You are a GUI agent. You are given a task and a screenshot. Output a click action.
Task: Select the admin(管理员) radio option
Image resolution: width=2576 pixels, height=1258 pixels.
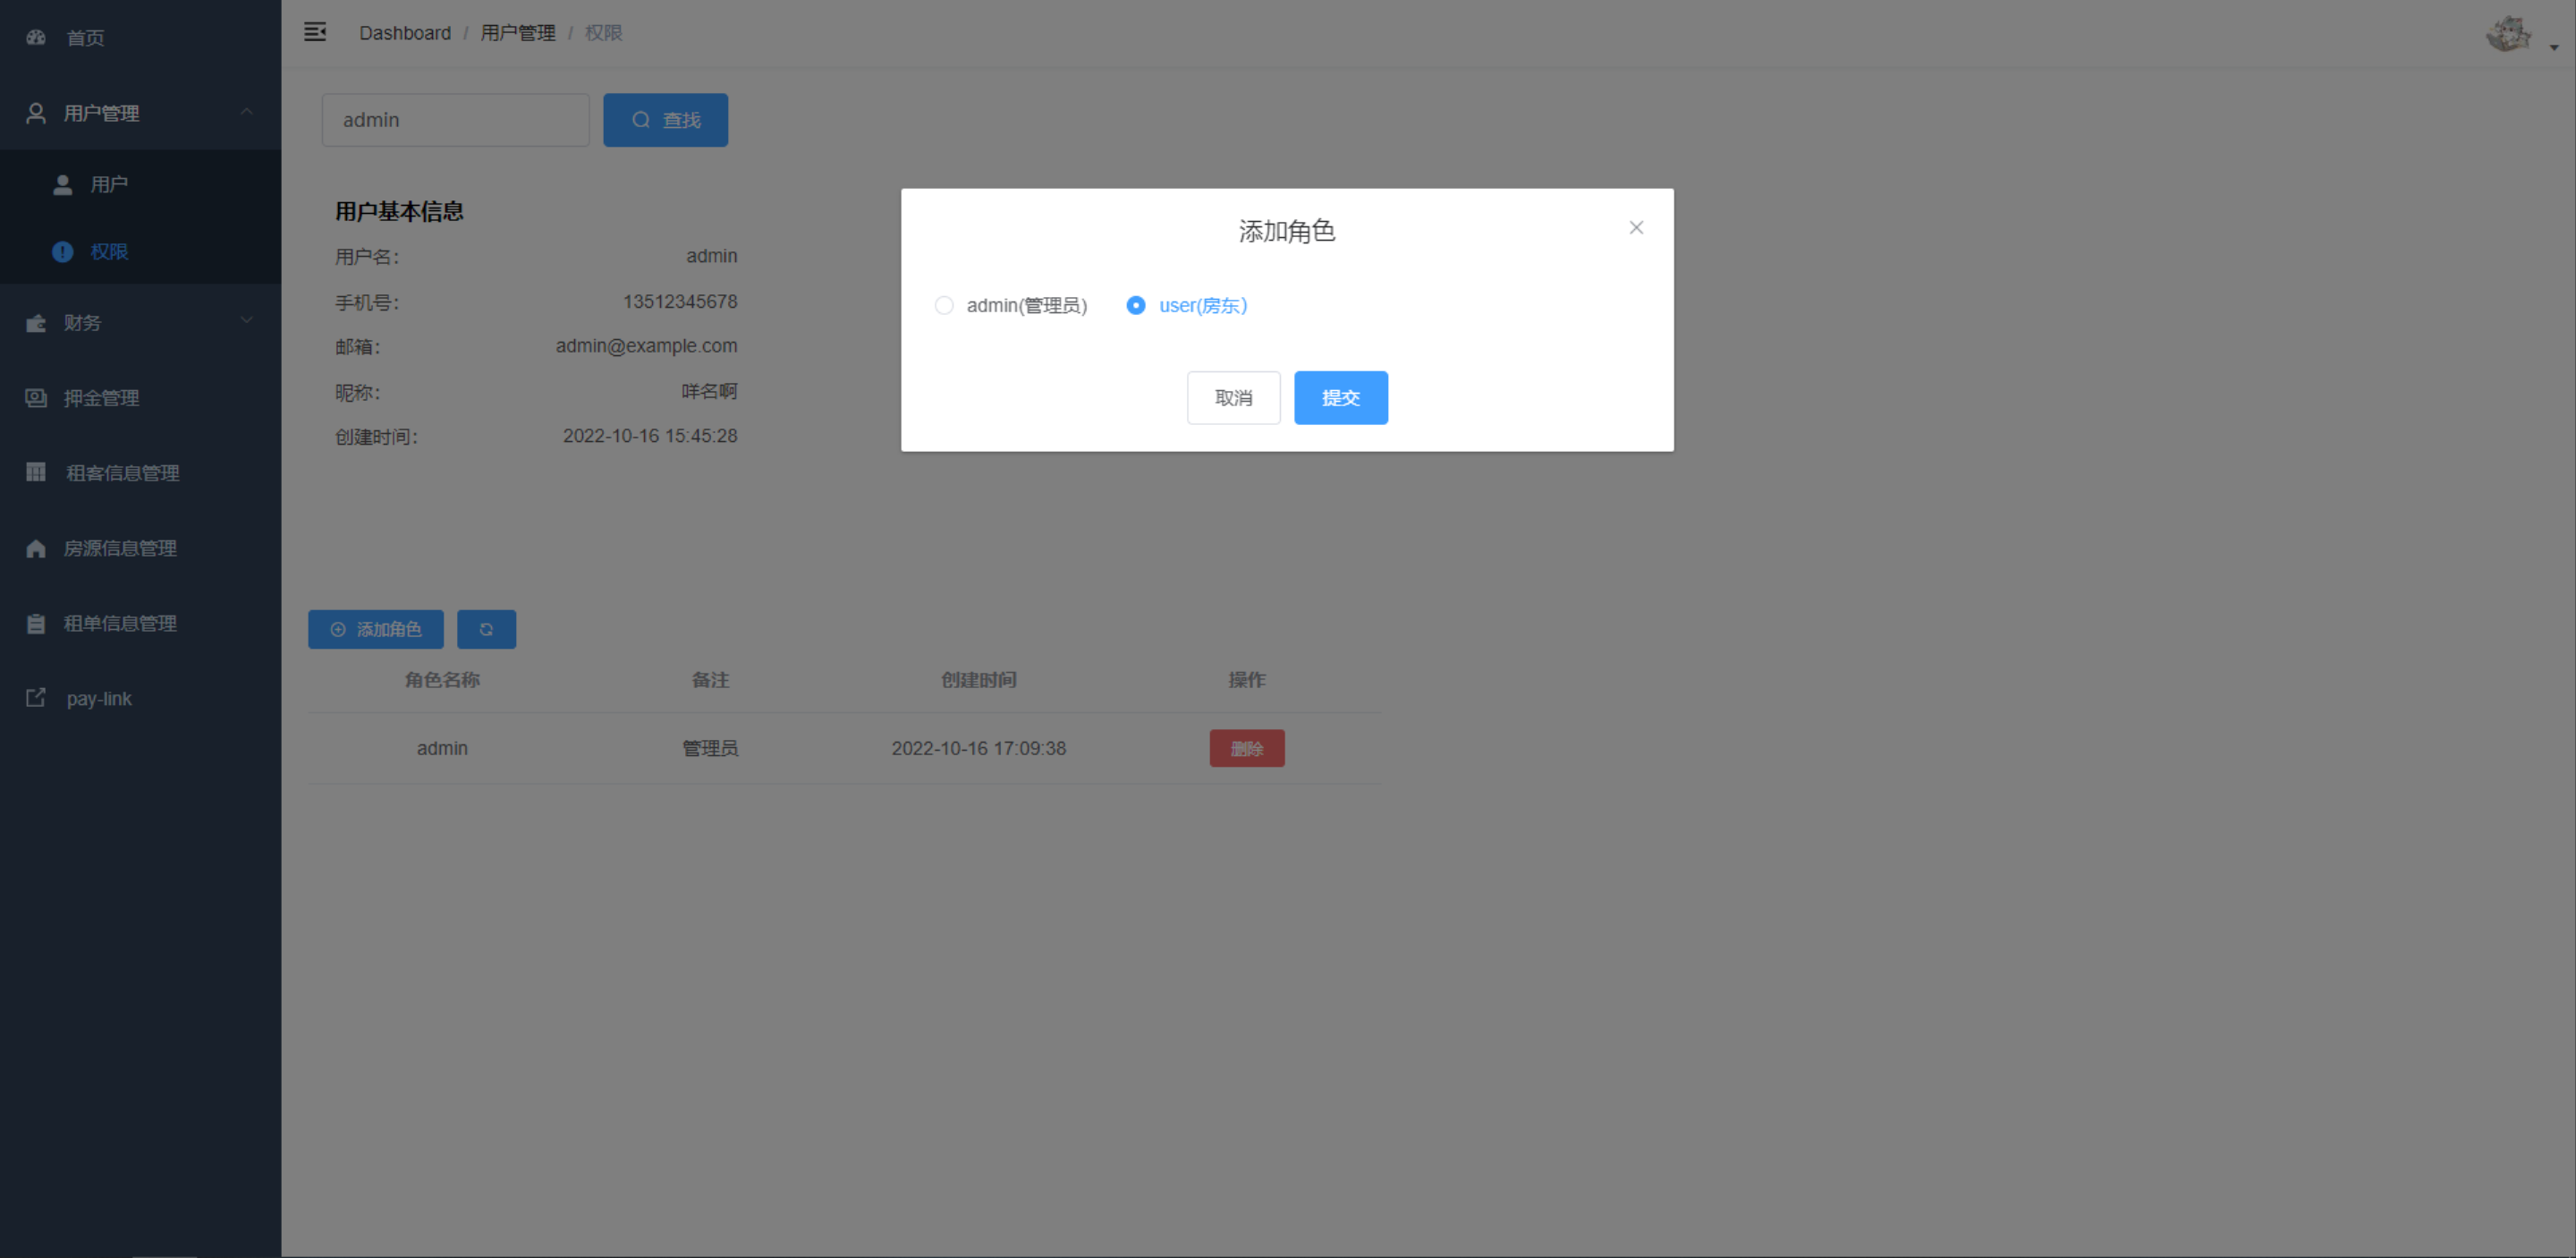[x=944, y=306]
